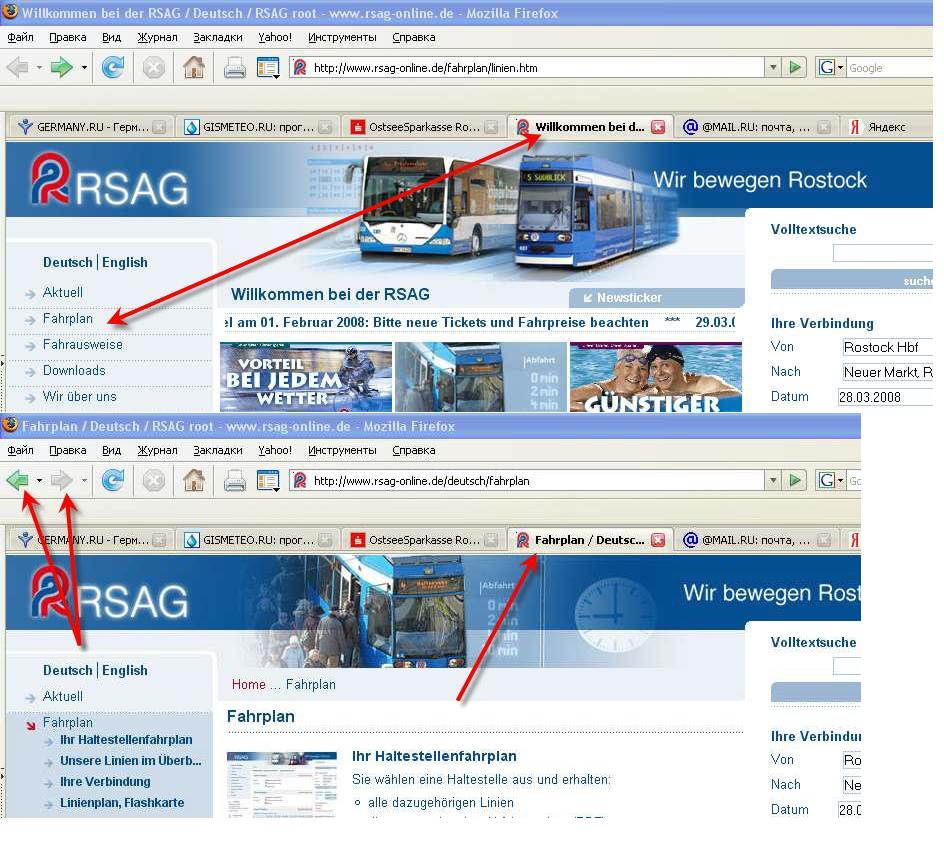Image resolution: width=944 pixels, height=843 pixels.
Task: Switch to OstseeSparkasse tab in Willkommen window
Action: (x=424, y=127)
